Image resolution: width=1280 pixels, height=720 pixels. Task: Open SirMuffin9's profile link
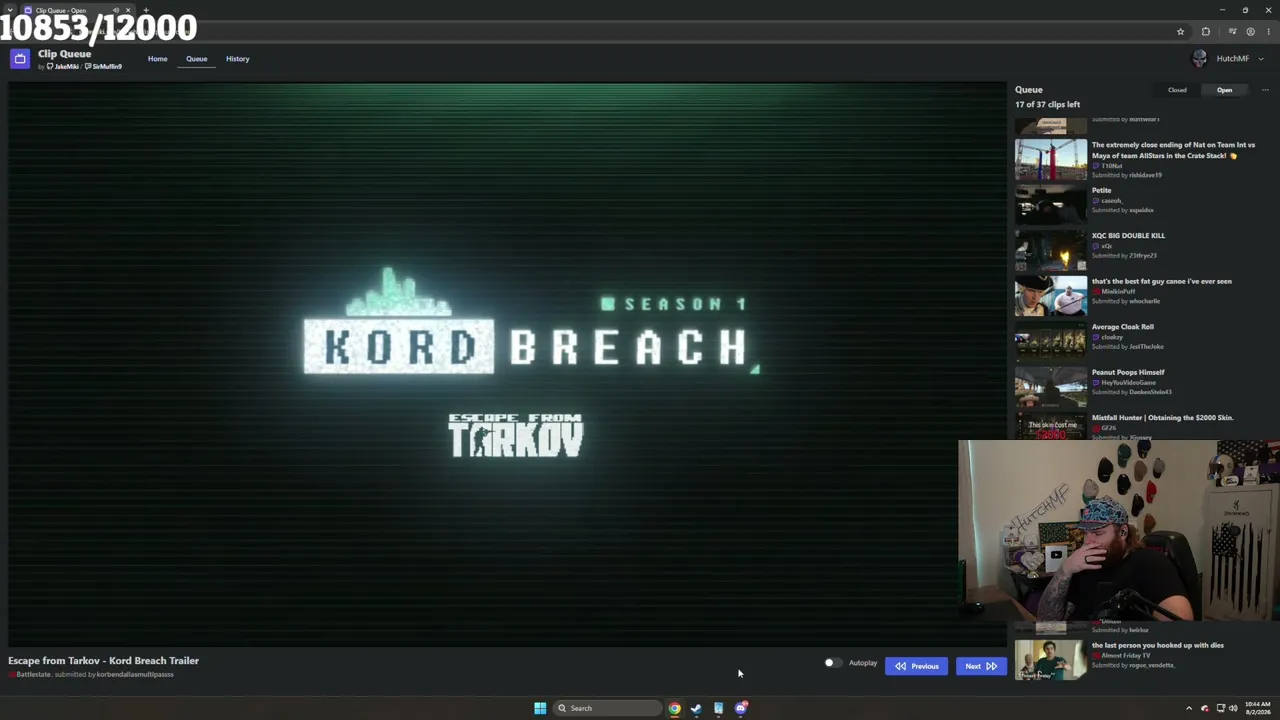pyautogui.click(x=104, y=67)
